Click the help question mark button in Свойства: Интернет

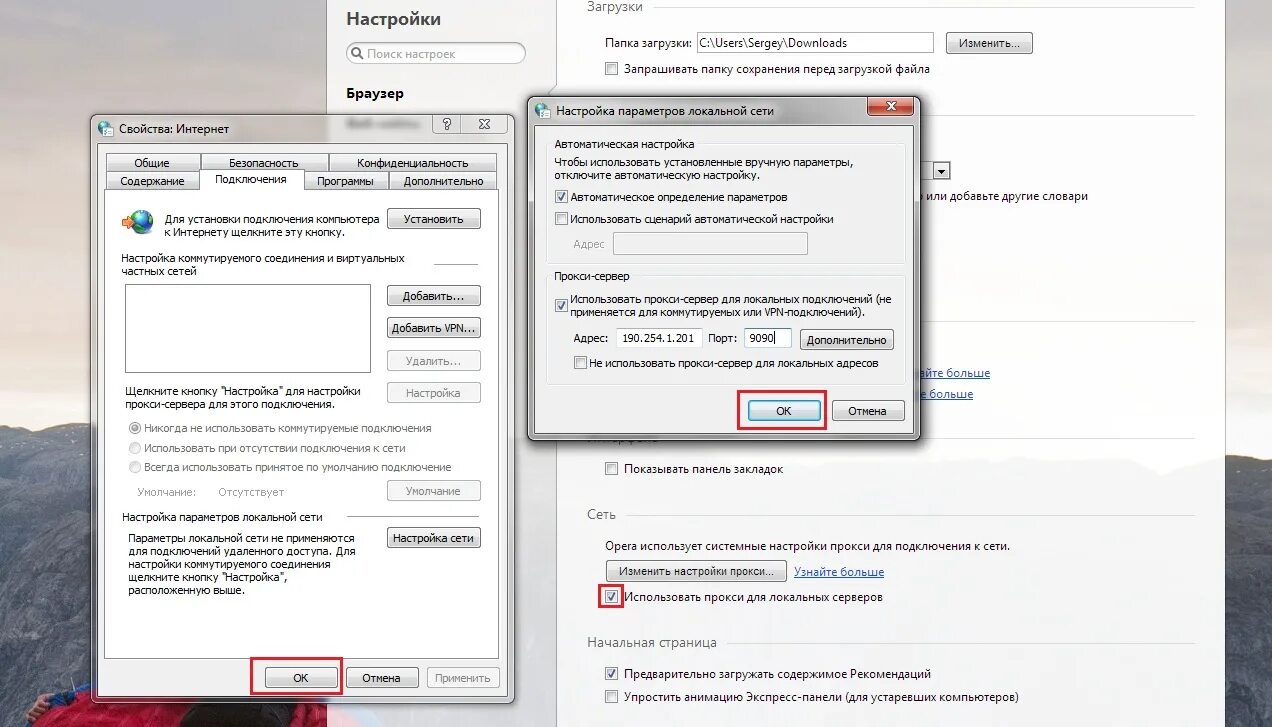[x=446, y=124]
